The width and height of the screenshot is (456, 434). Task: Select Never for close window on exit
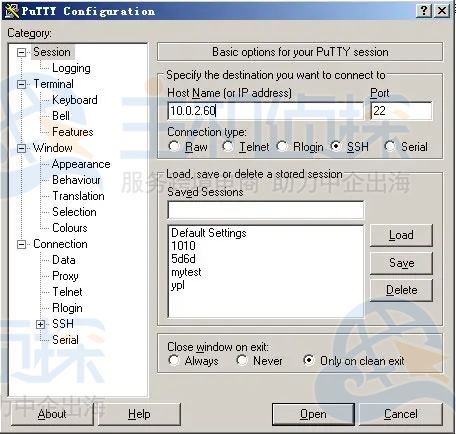(242, 360)
